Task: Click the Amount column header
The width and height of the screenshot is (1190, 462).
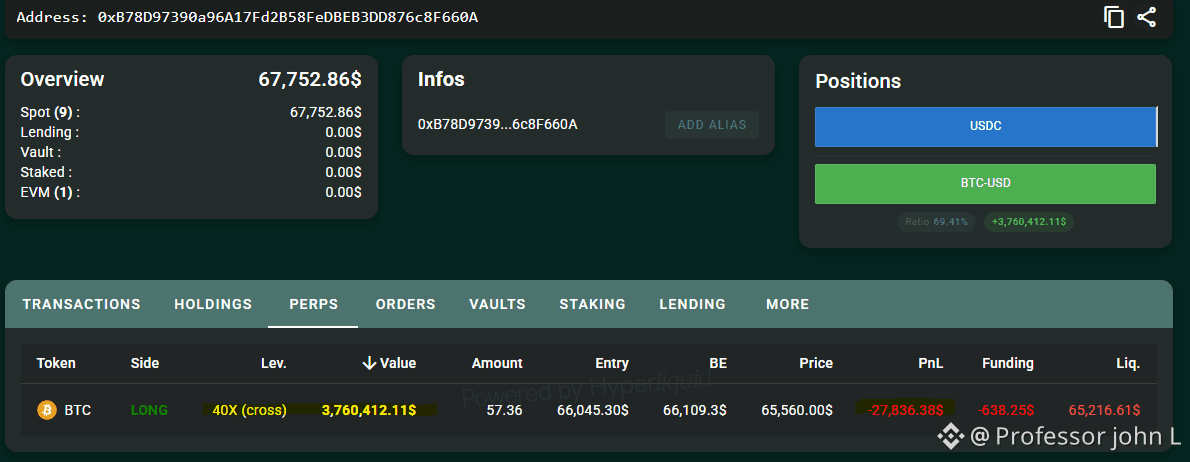Action: [x=497, y=363]
